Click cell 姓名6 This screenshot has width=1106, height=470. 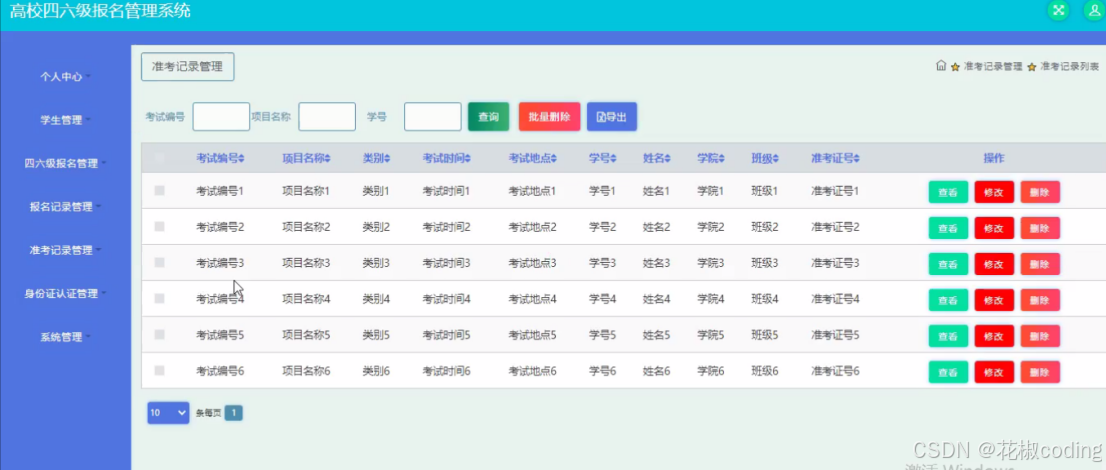tap(657, 371)
